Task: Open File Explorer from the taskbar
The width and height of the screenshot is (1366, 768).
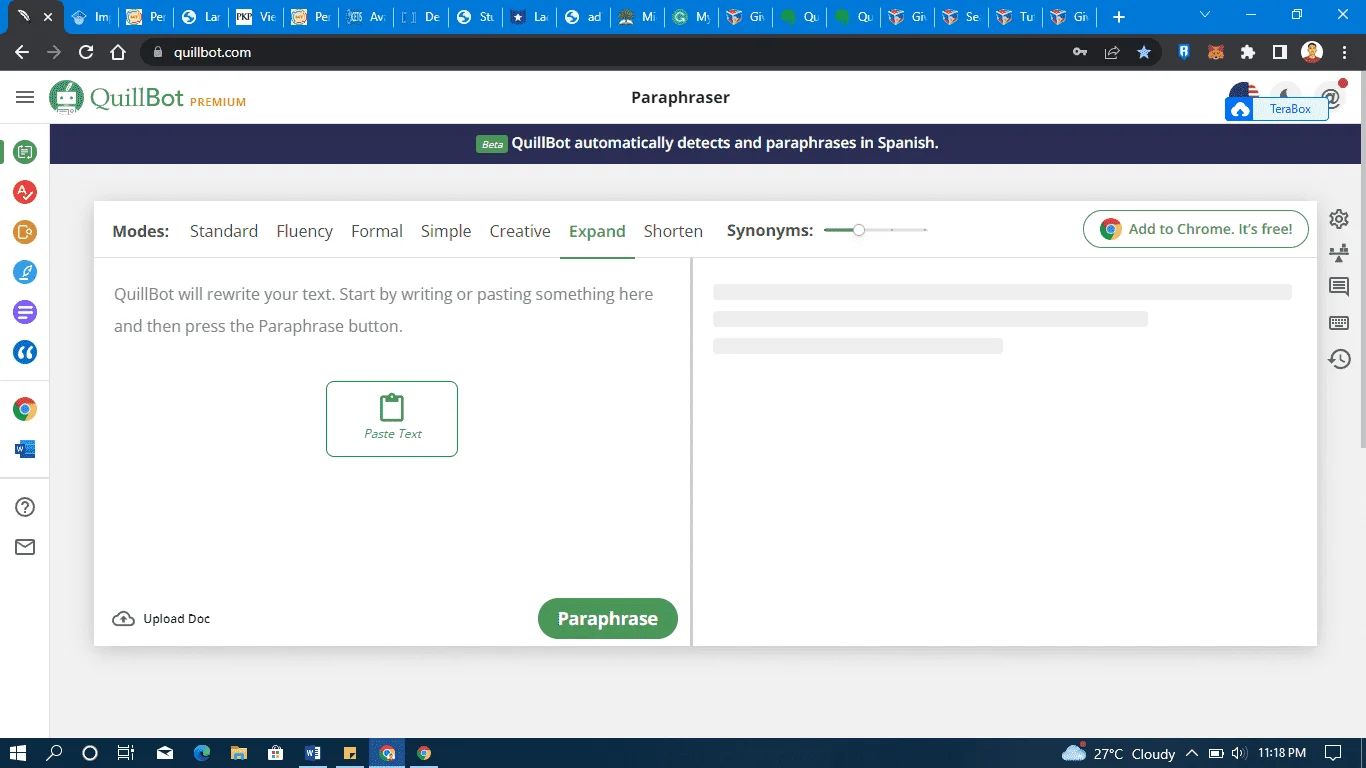Action: [x=238, y=753]
